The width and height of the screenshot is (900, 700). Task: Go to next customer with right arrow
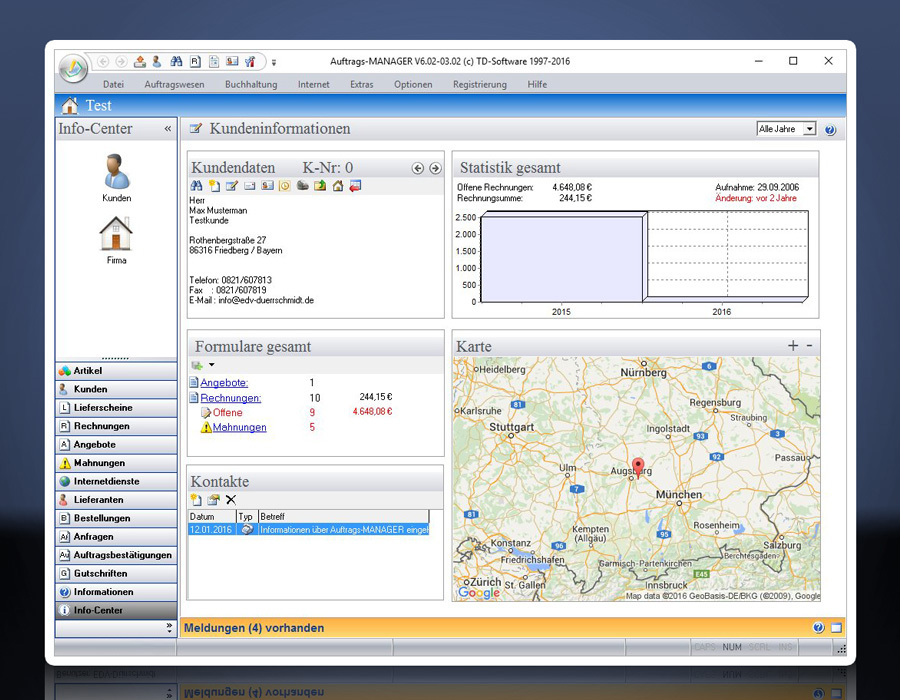click(435, 169)
